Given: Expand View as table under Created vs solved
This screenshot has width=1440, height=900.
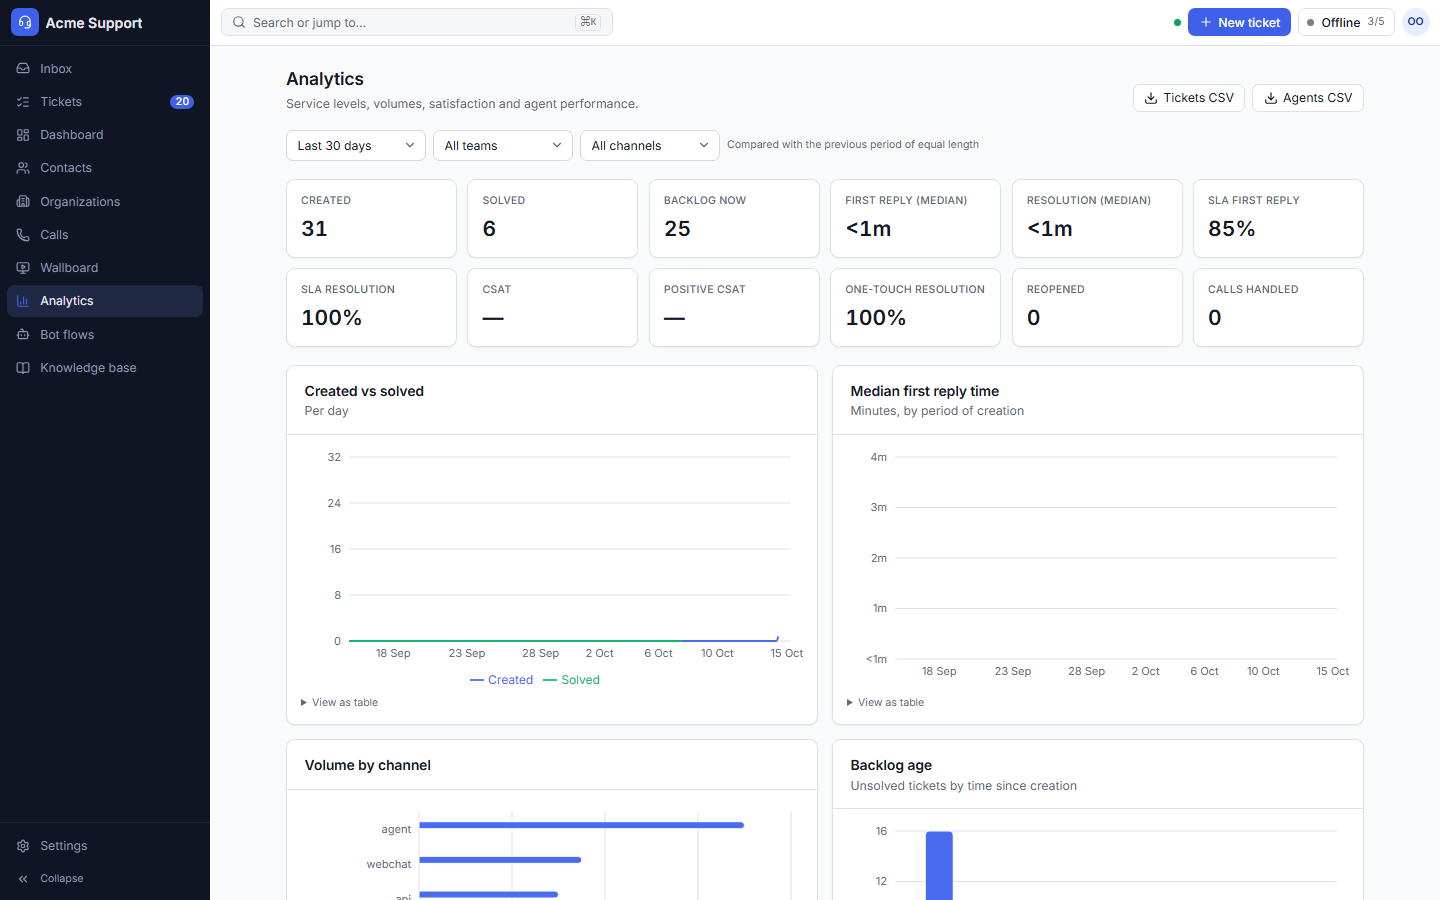Looking at the screenshot, I should pos(340,702).
